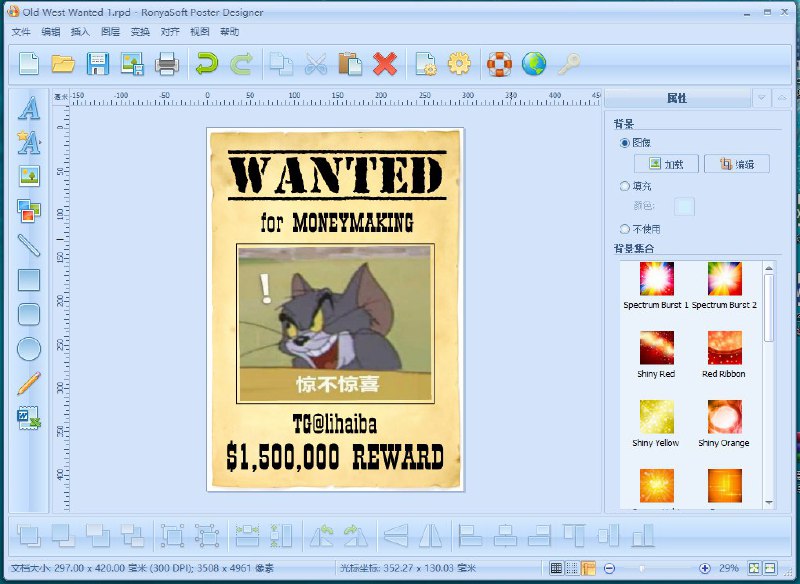The height and width of the screenshot is (584, 800).
Task: Open the 帮助 menu
Action: tap(230, 32)
